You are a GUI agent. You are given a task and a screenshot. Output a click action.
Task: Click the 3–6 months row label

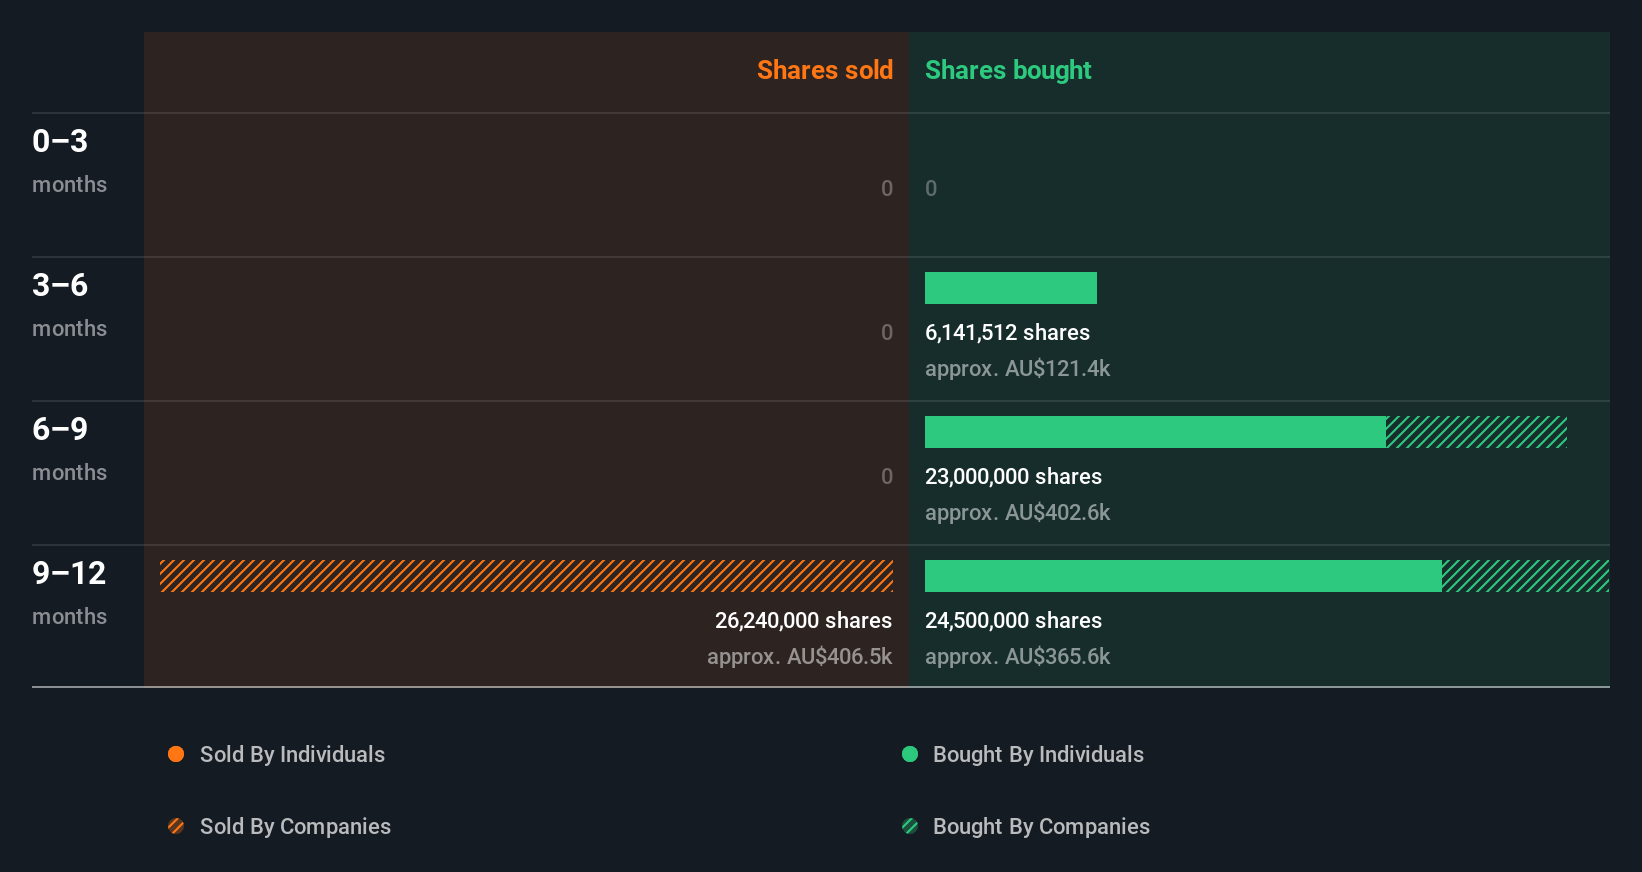pos(69,304)
